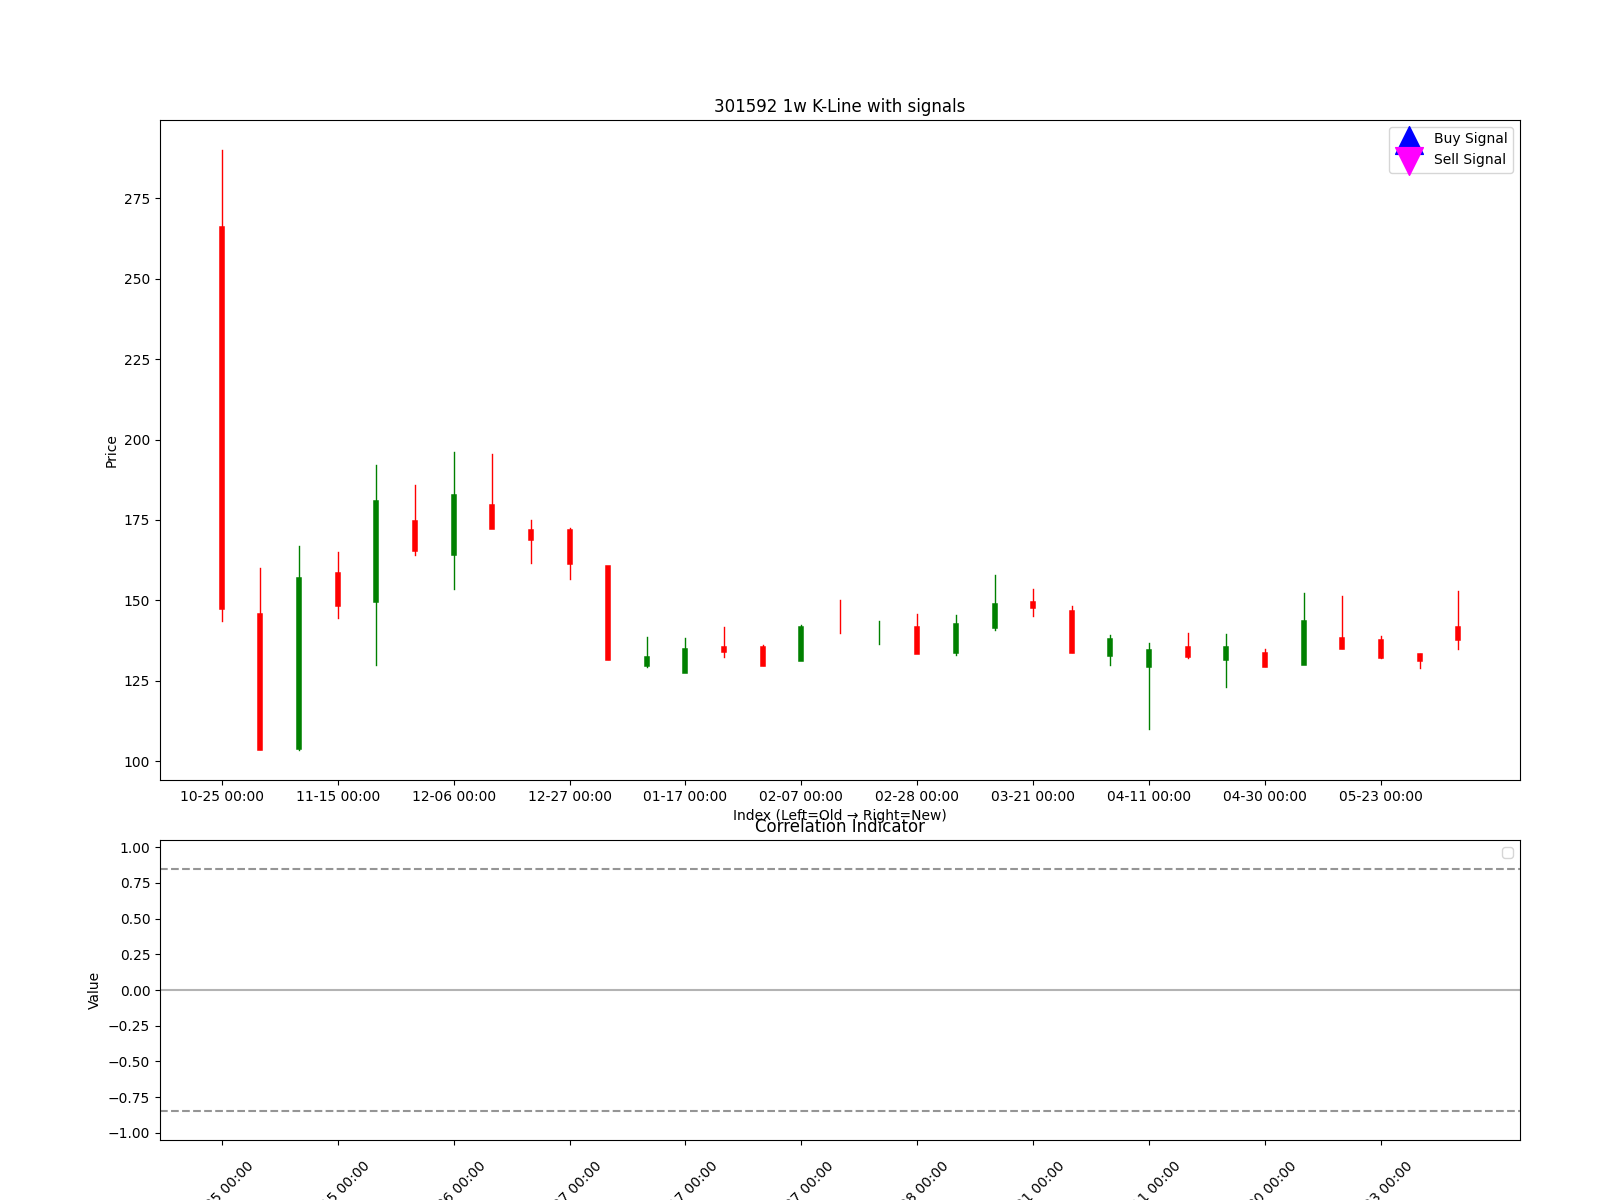Image resolution: width=1600 pixels, height=1200 pixels.
Task: Click the 250 price tick label
Action: 137,279
